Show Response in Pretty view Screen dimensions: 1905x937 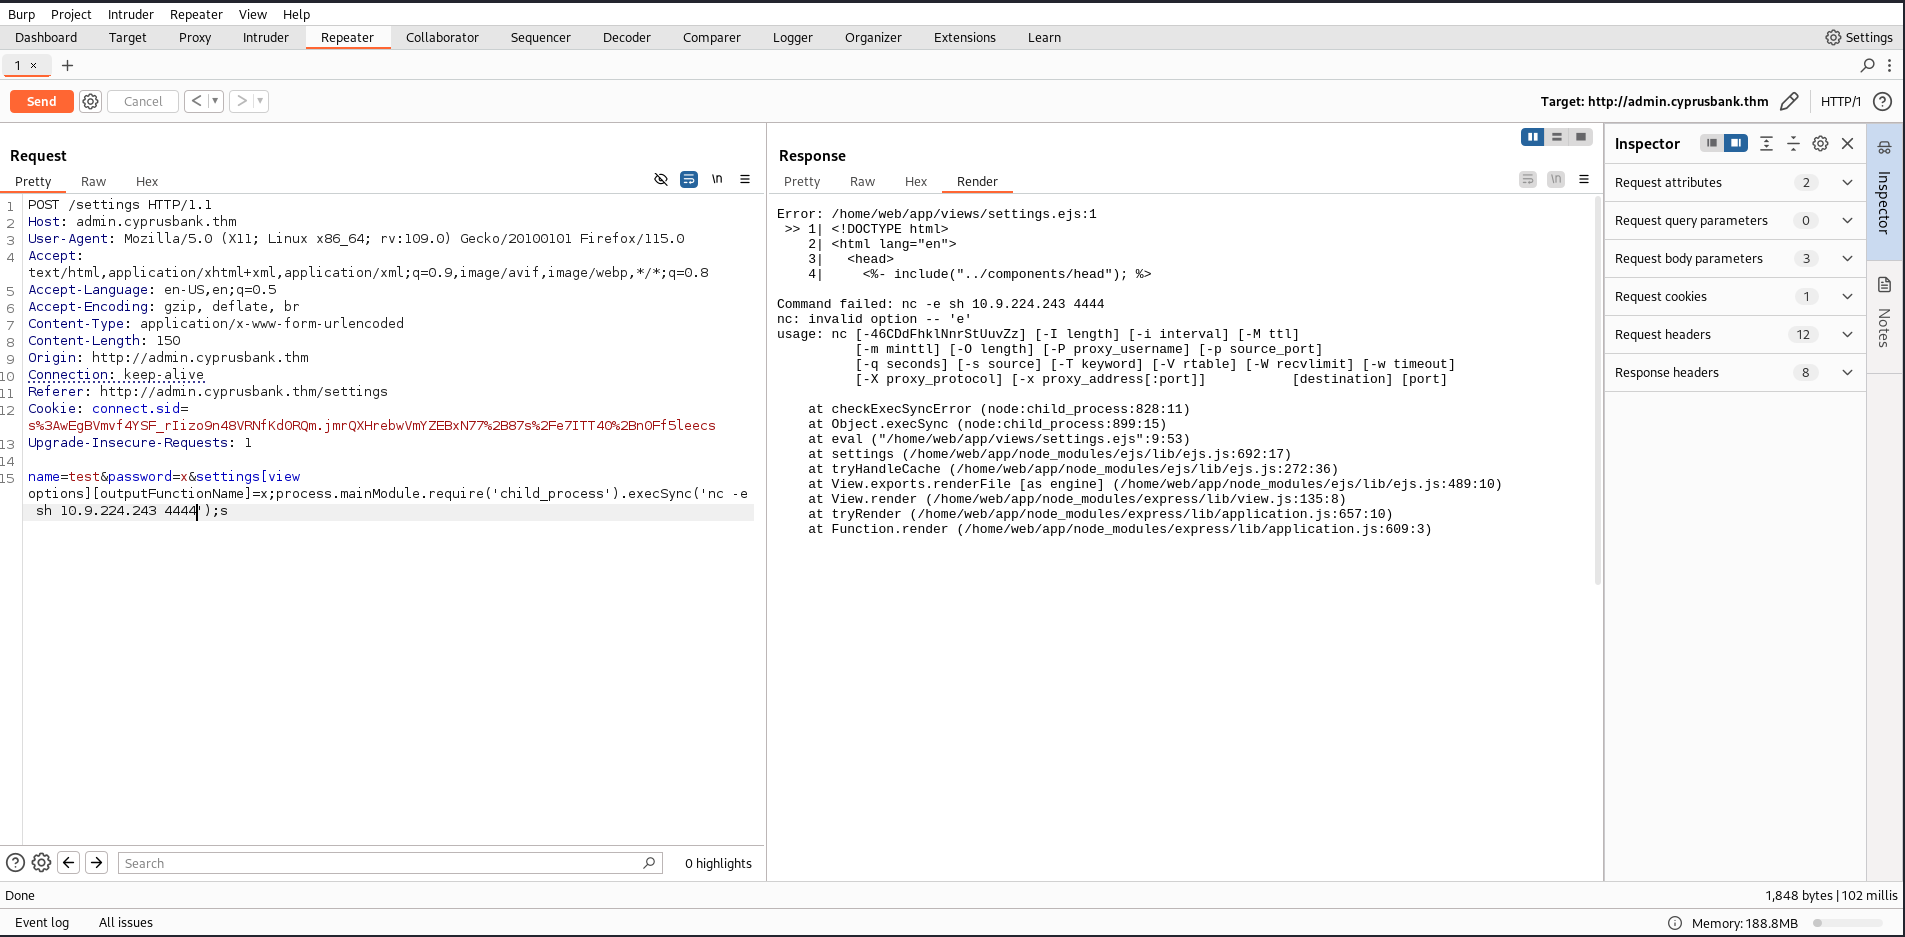[x=802, y=181]
